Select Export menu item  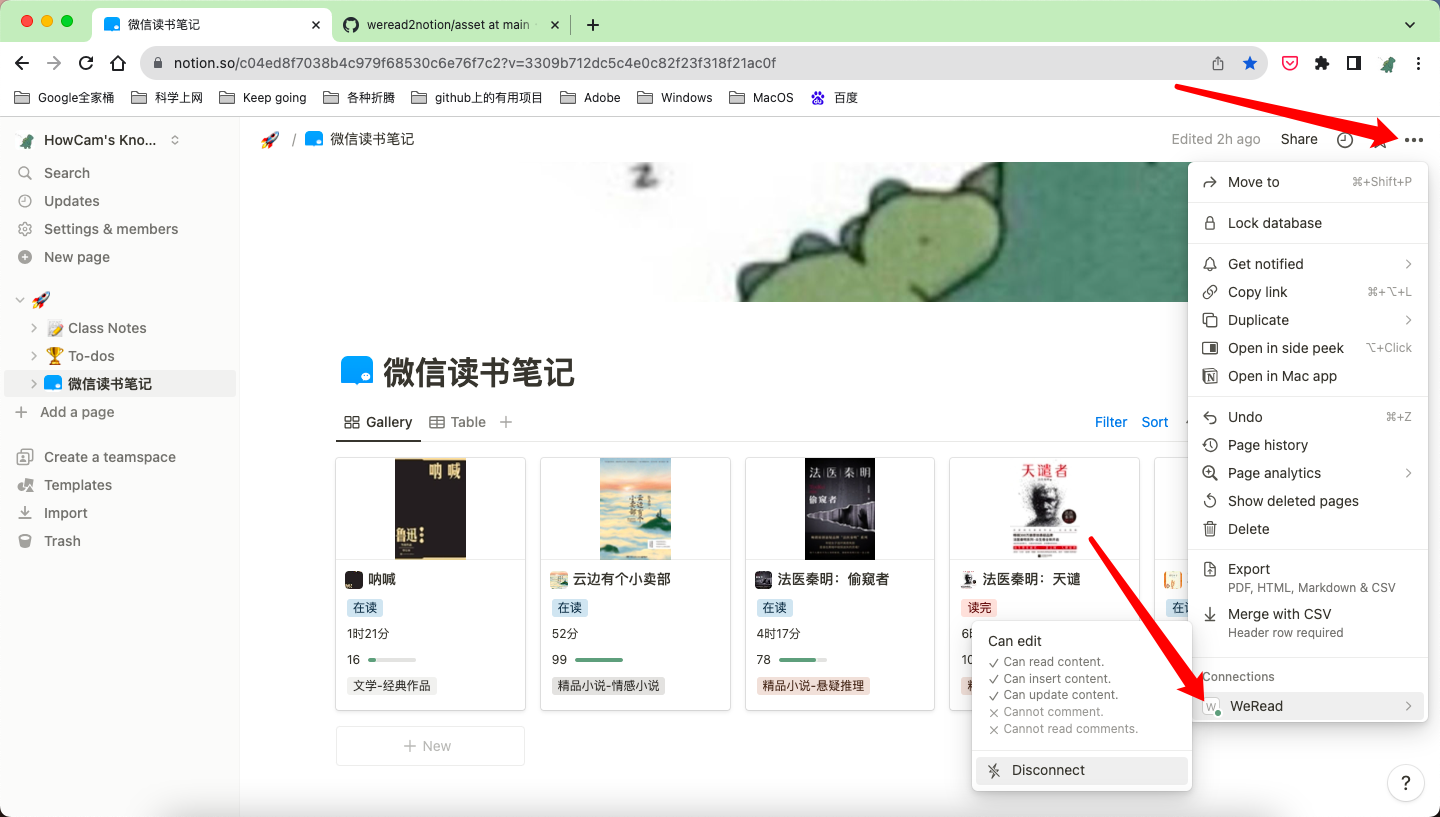coord(1307,577)
